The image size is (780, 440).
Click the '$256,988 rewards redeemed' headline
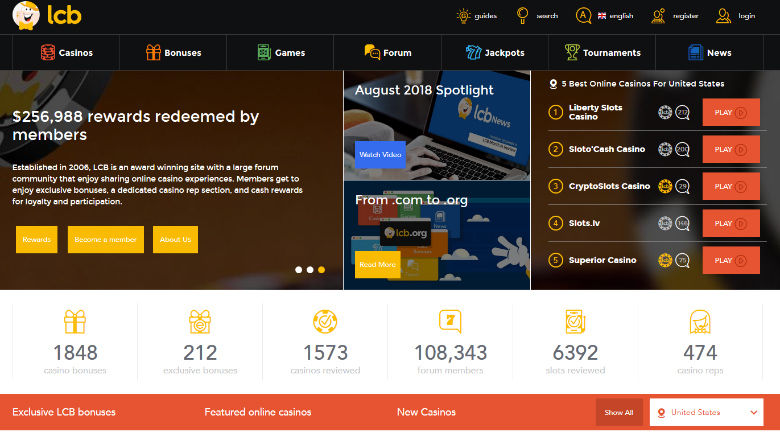coord(135,125)
